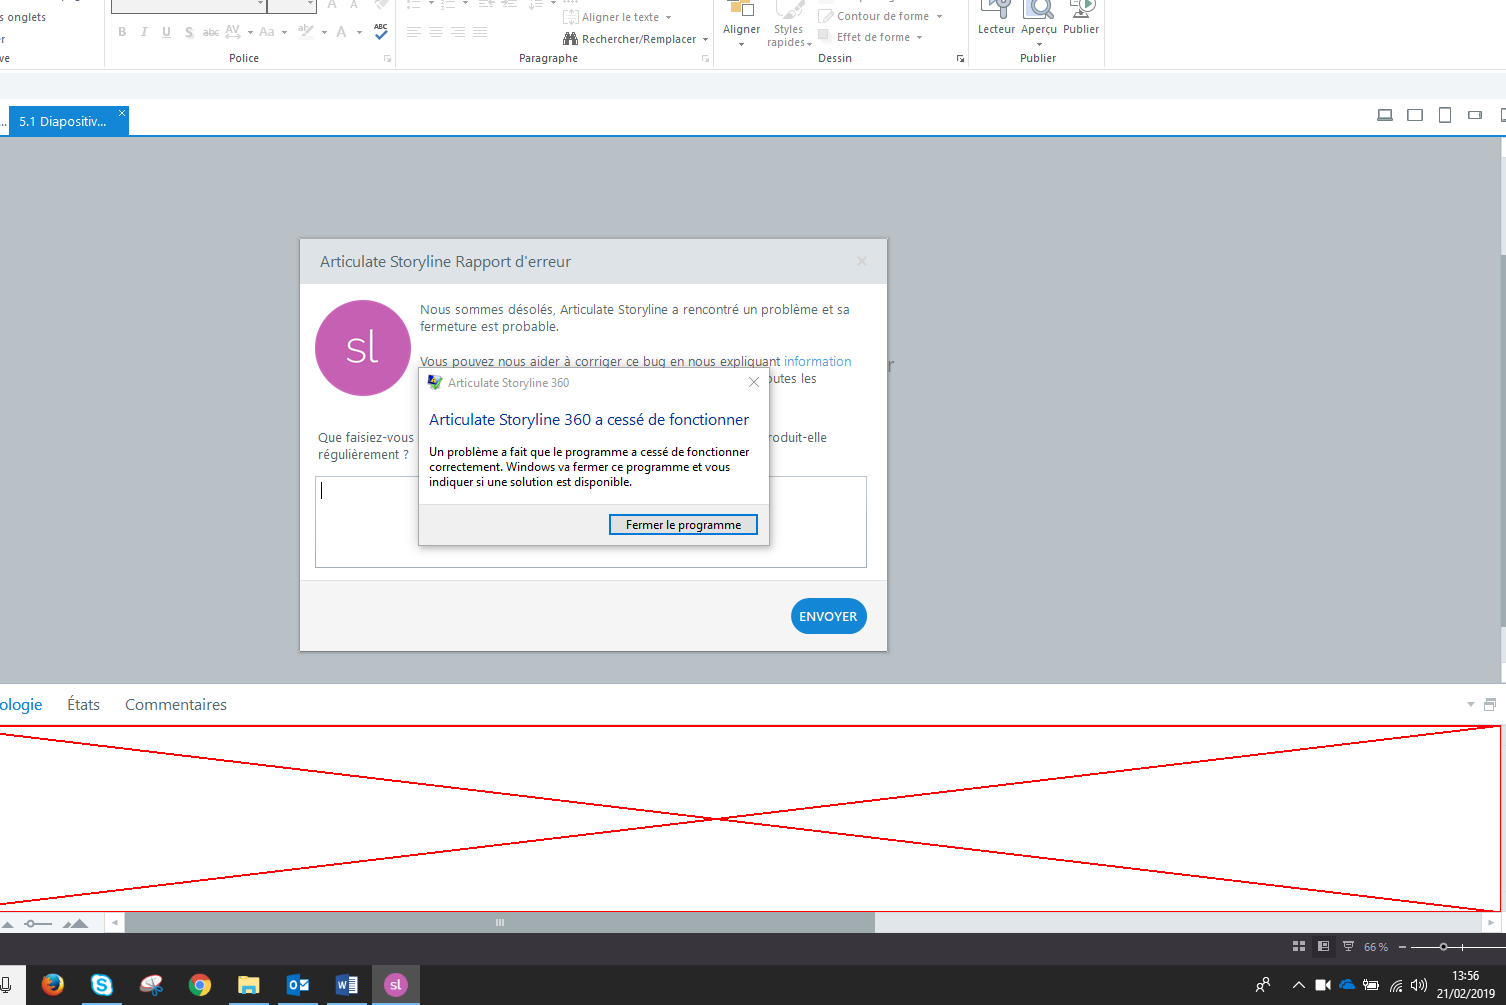Viewport: 1506px width, 1005px height.
Task: Open the Effet de forme dropdown
Action: coord(871,37)
